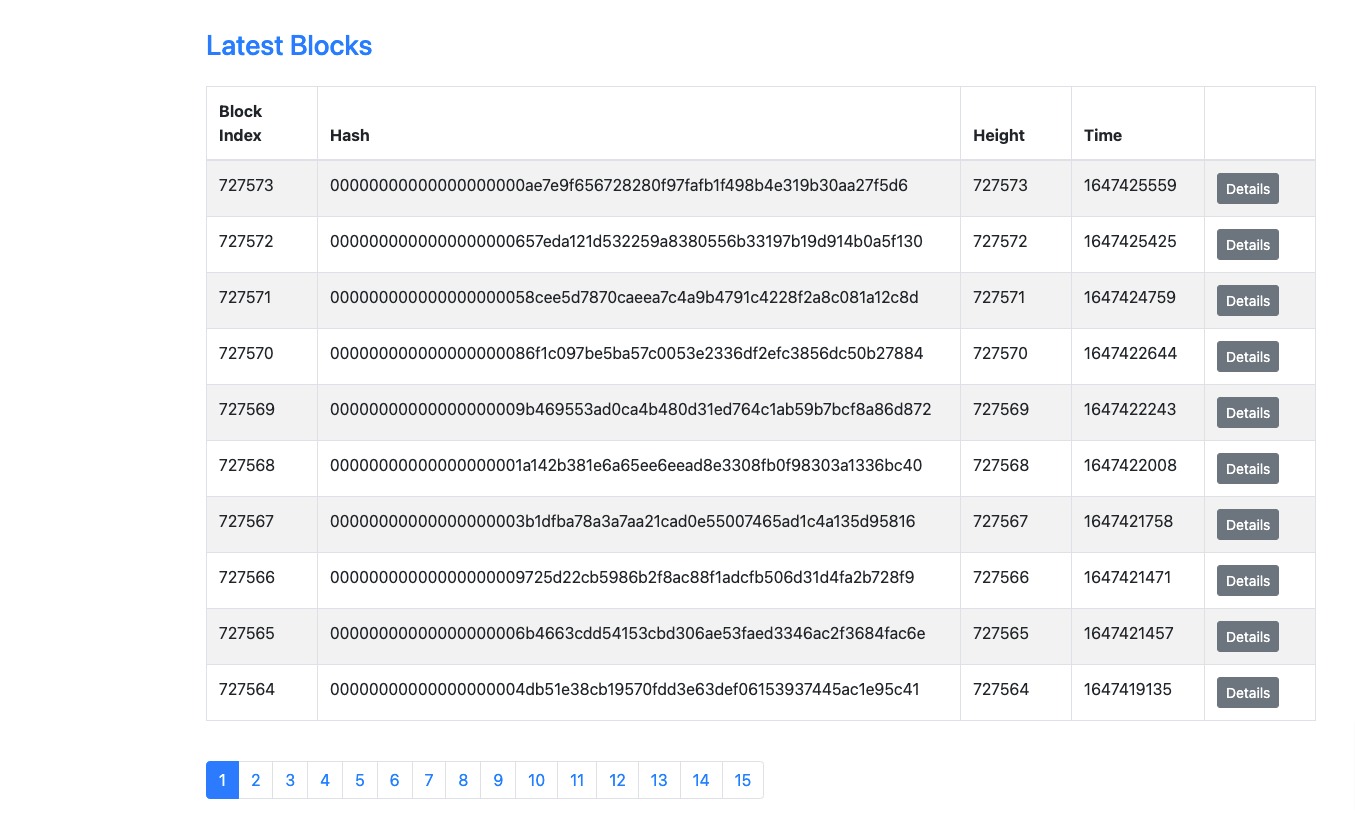
Task: Select the hash of block 727564
Action: click(x=624, y=689)
